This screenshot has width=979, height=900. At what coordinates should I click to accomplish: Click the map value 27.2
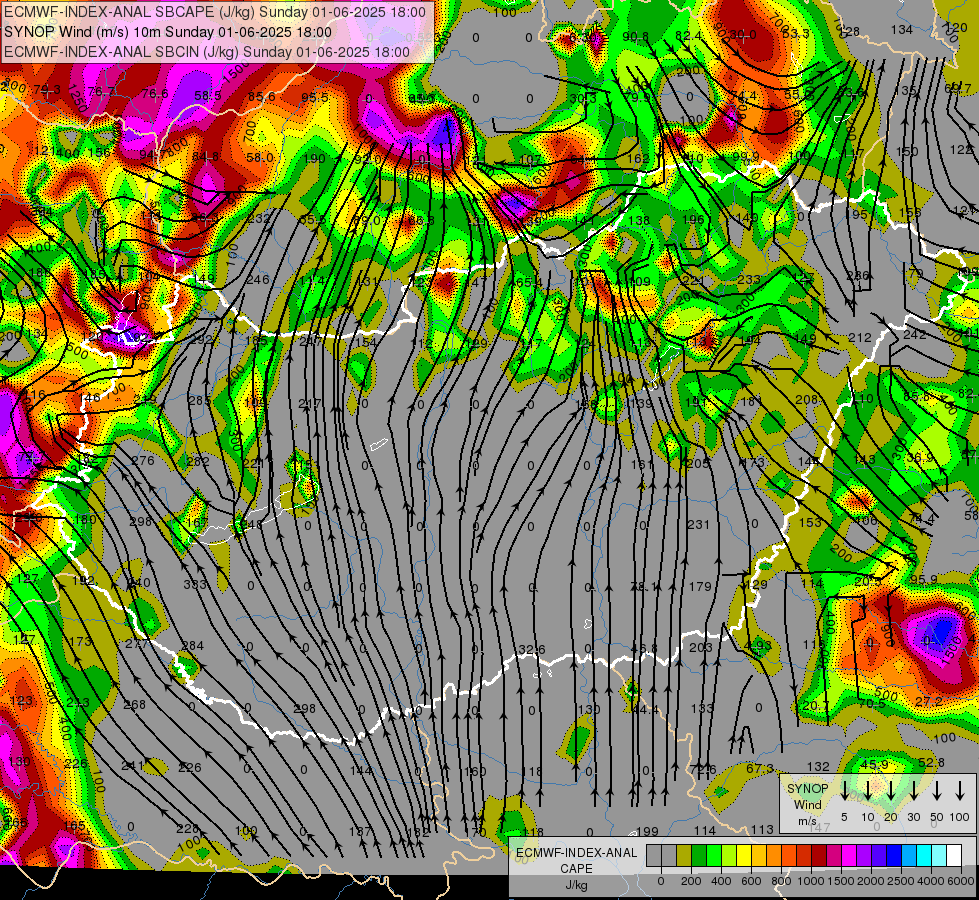pos(928,701)
